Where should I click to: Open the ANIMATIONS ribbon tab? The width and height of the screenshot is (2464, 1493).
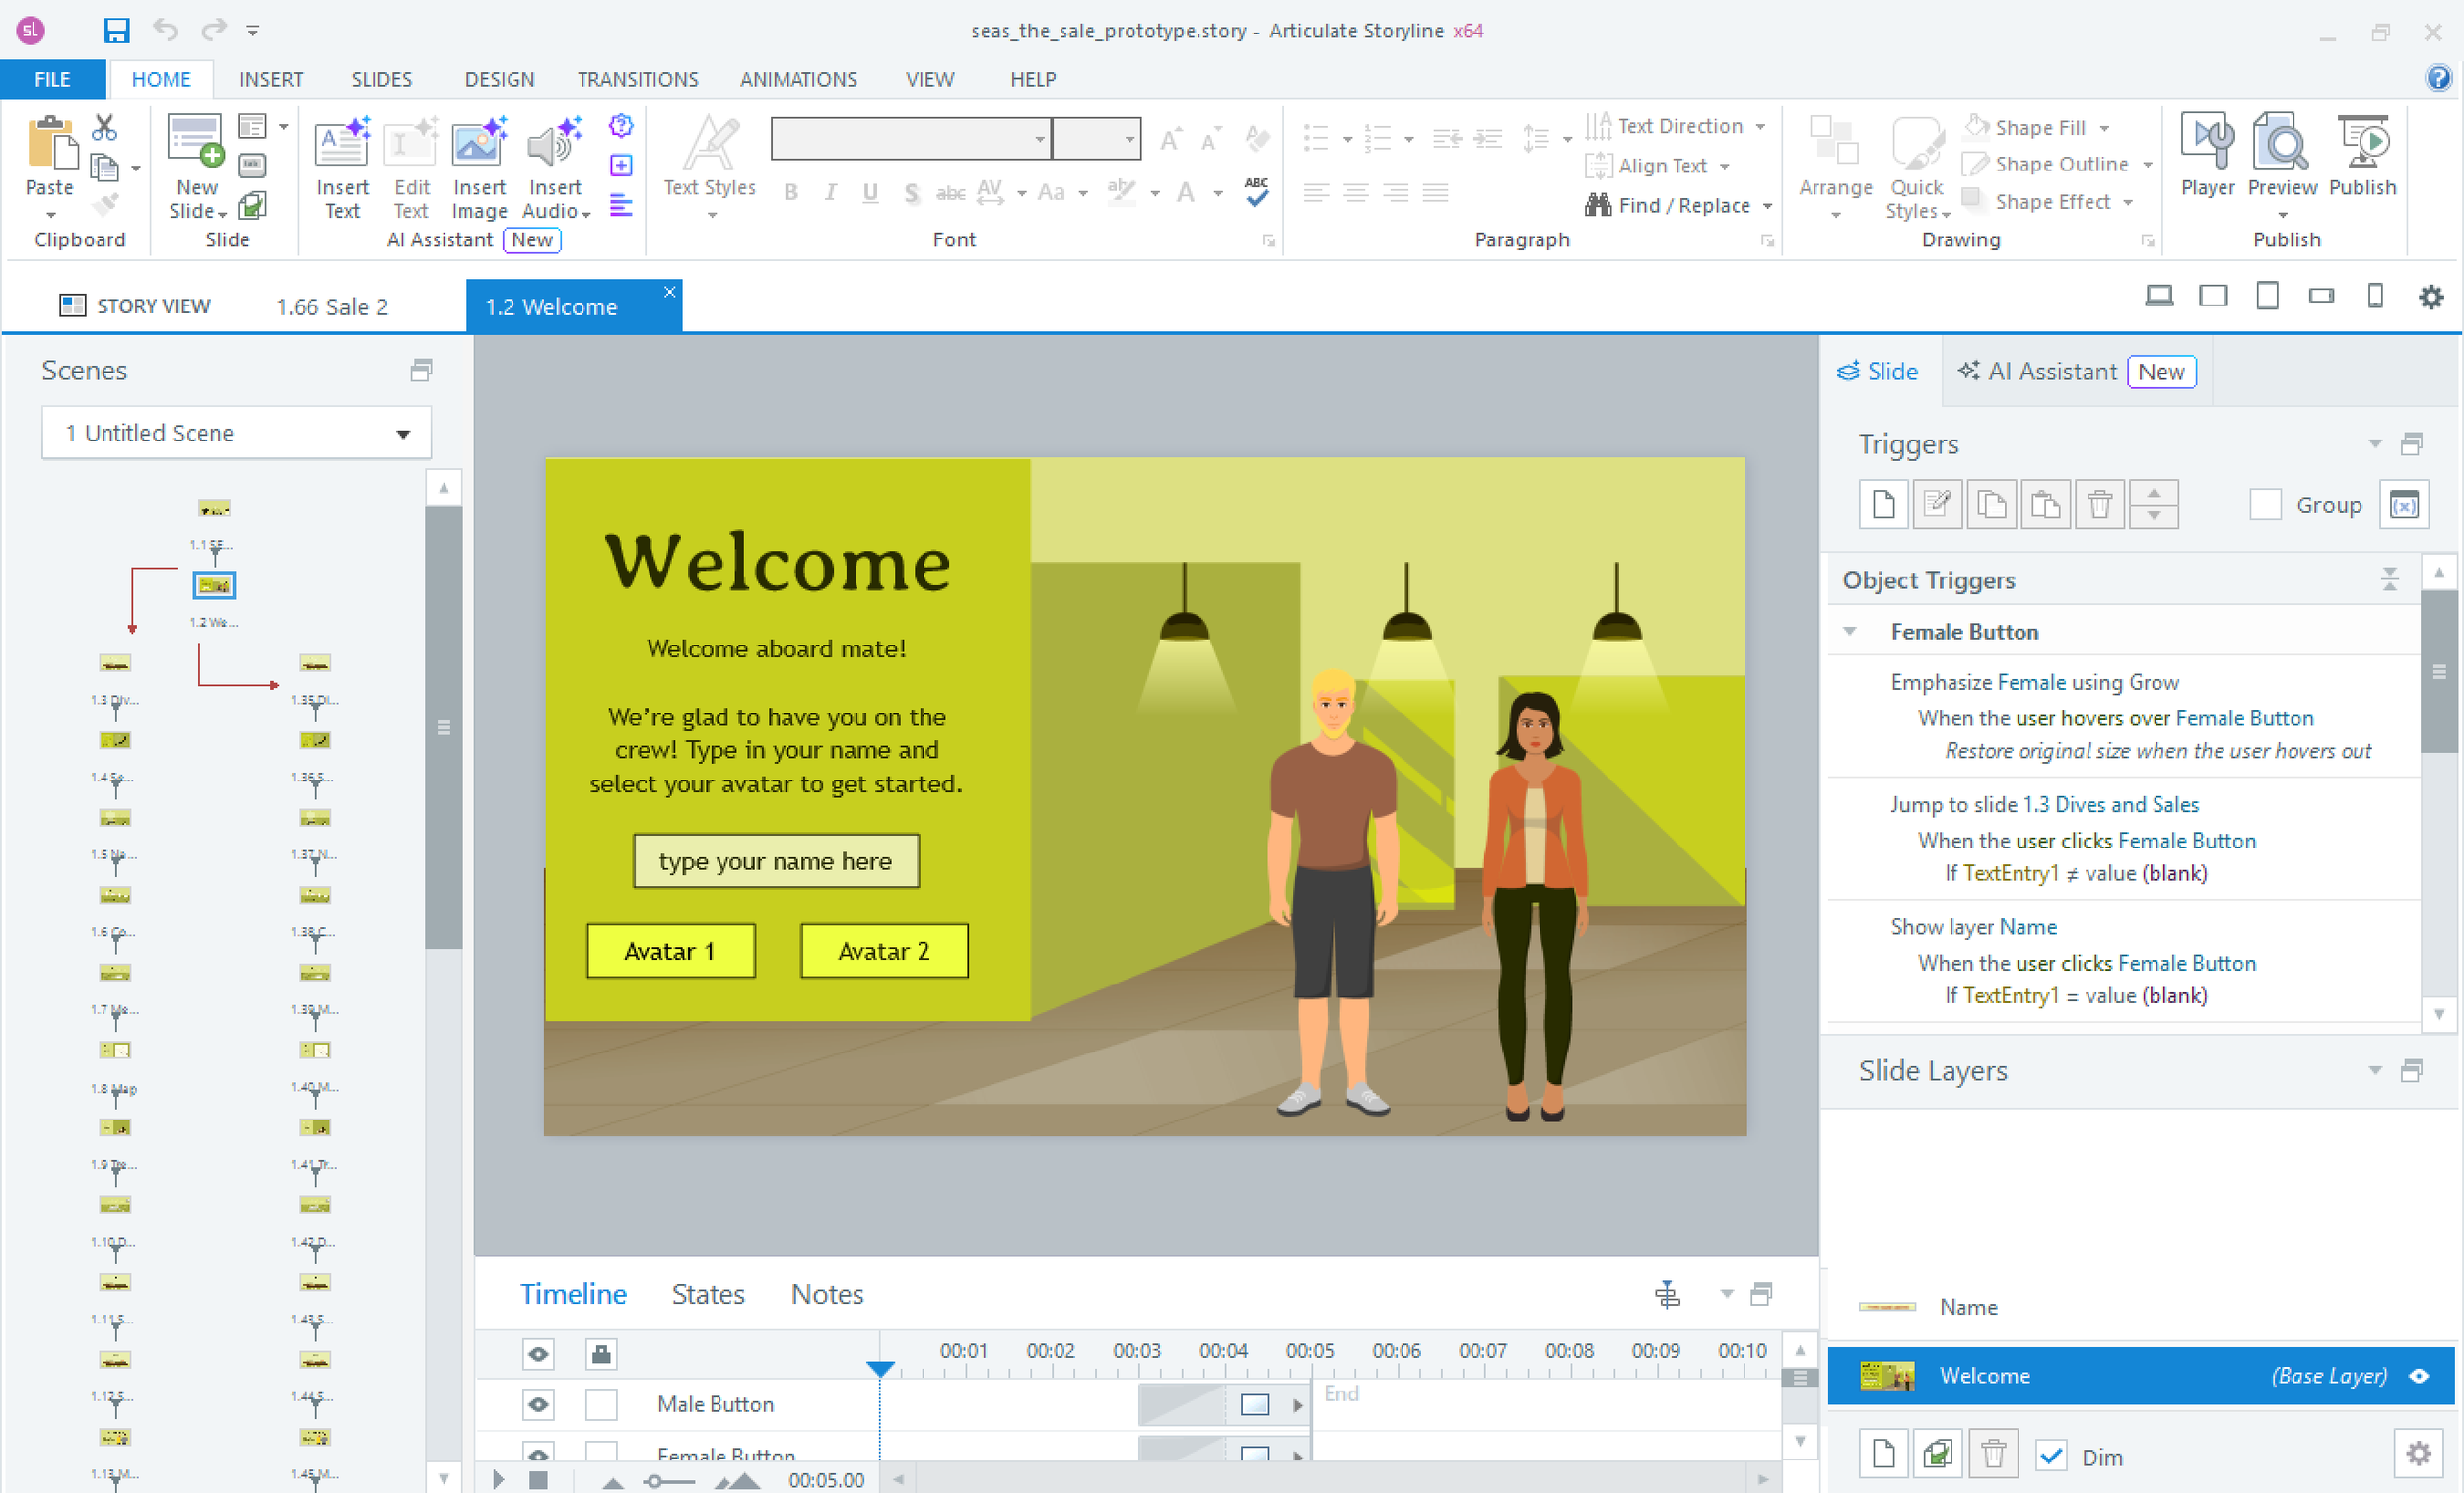(797, 79)
